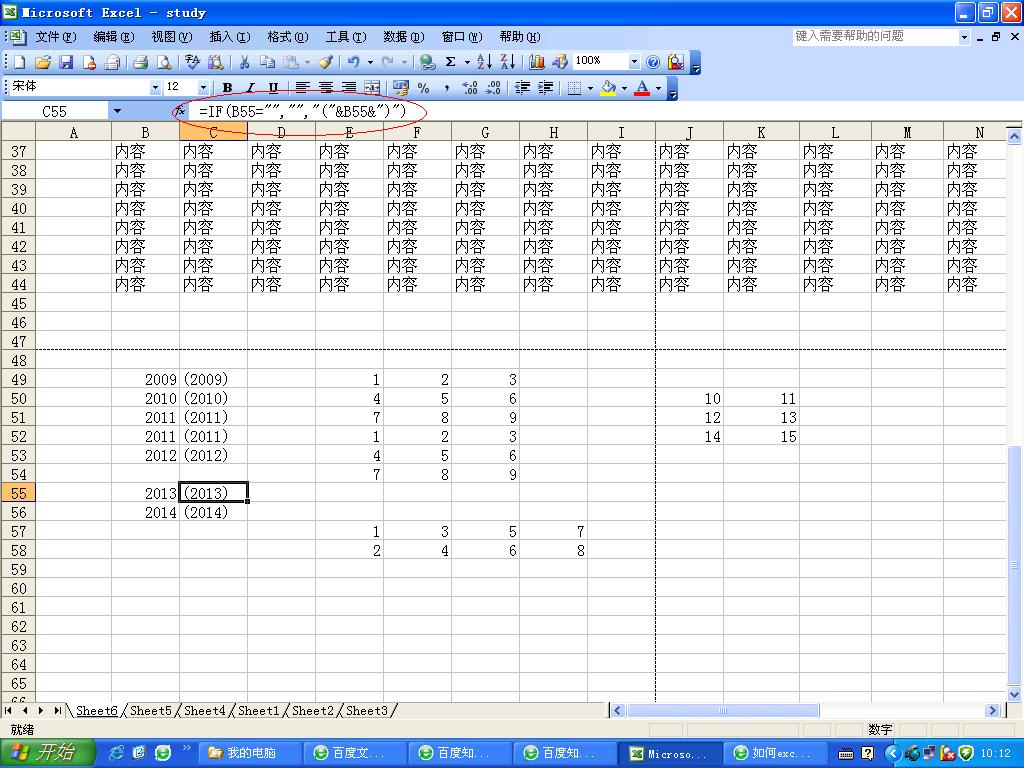
Task: Merge and center selected cells
Action: click(x=372, y=88)
